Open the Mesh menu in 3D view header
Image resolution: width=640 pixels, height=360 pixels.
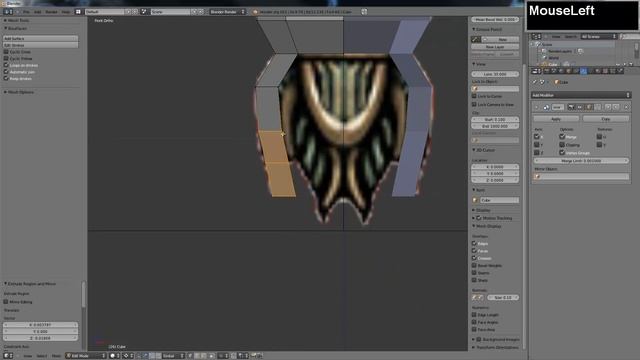[56, 356]
